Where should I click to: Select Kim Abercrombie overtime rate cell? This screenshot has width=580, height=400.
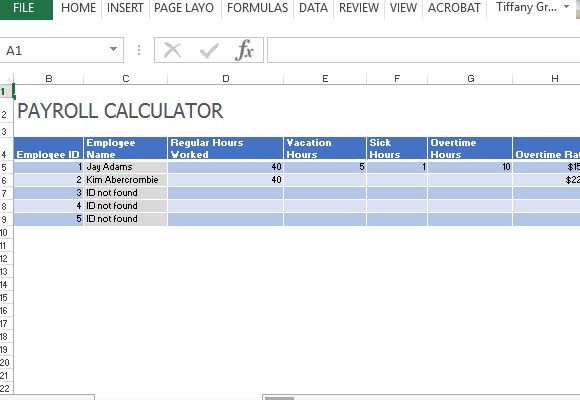pyautogui.click(x=547, y=180)
